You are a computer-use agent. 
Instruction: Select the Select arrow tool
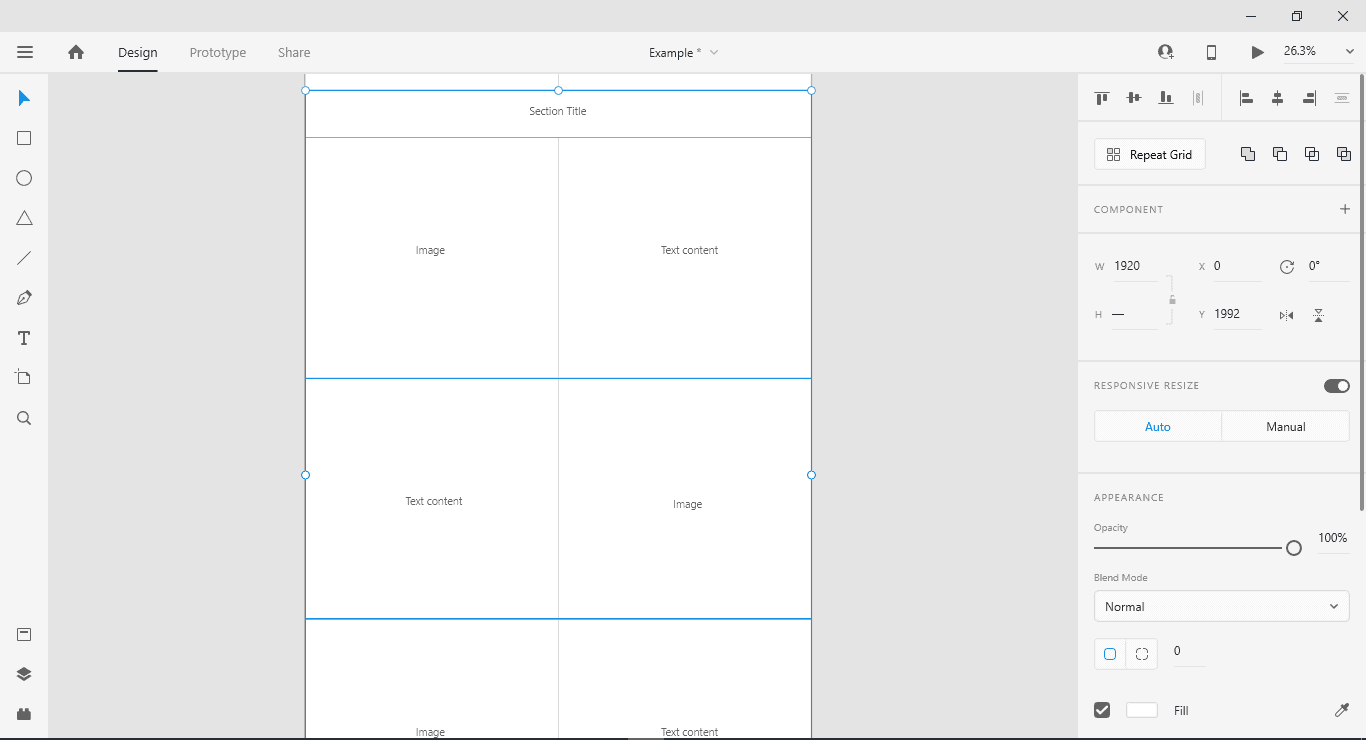(x=24, y=98)
